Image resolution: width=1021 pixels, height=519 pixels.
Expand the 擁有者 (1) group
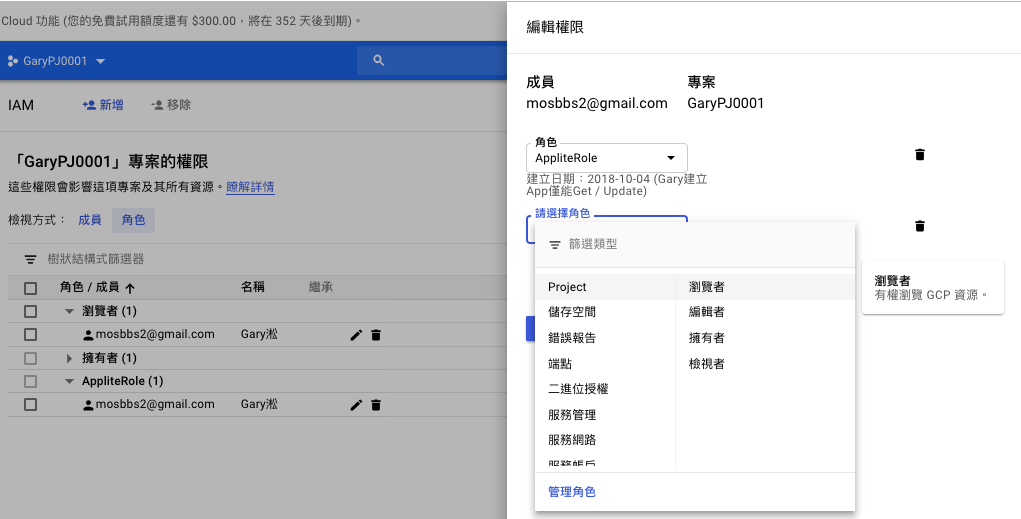pyautogui.click(x=70, y=358)
